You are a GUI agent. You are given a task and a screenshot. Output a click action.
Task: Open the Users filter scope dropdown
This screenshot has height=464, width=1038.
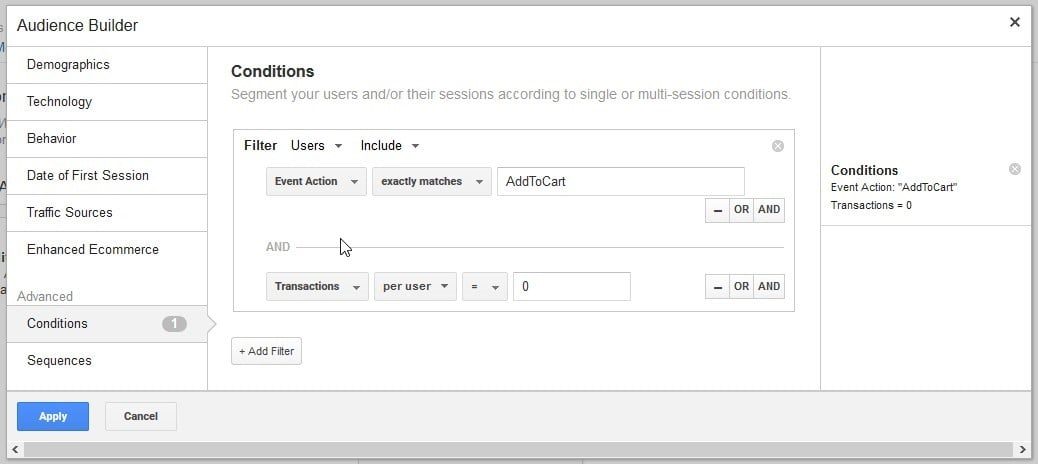316,146
